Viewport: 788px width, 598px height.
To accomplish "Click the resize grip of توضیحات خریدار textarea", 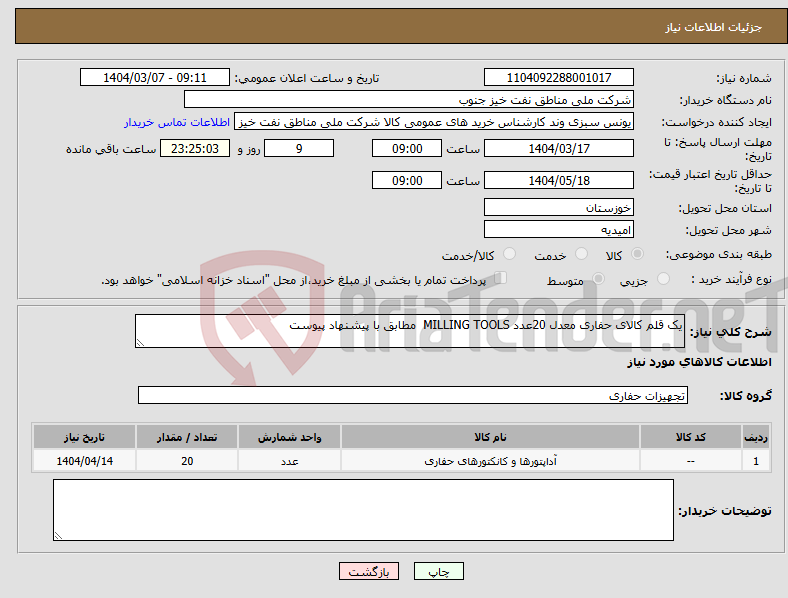I will click(x=58, y=536).
